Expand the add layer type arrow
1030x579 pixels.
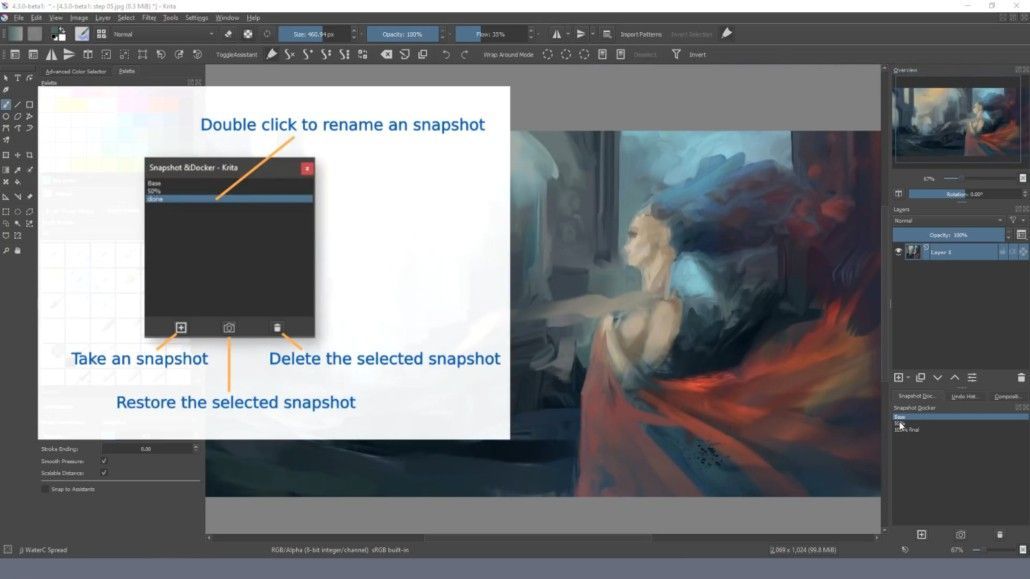pos(908,377)
